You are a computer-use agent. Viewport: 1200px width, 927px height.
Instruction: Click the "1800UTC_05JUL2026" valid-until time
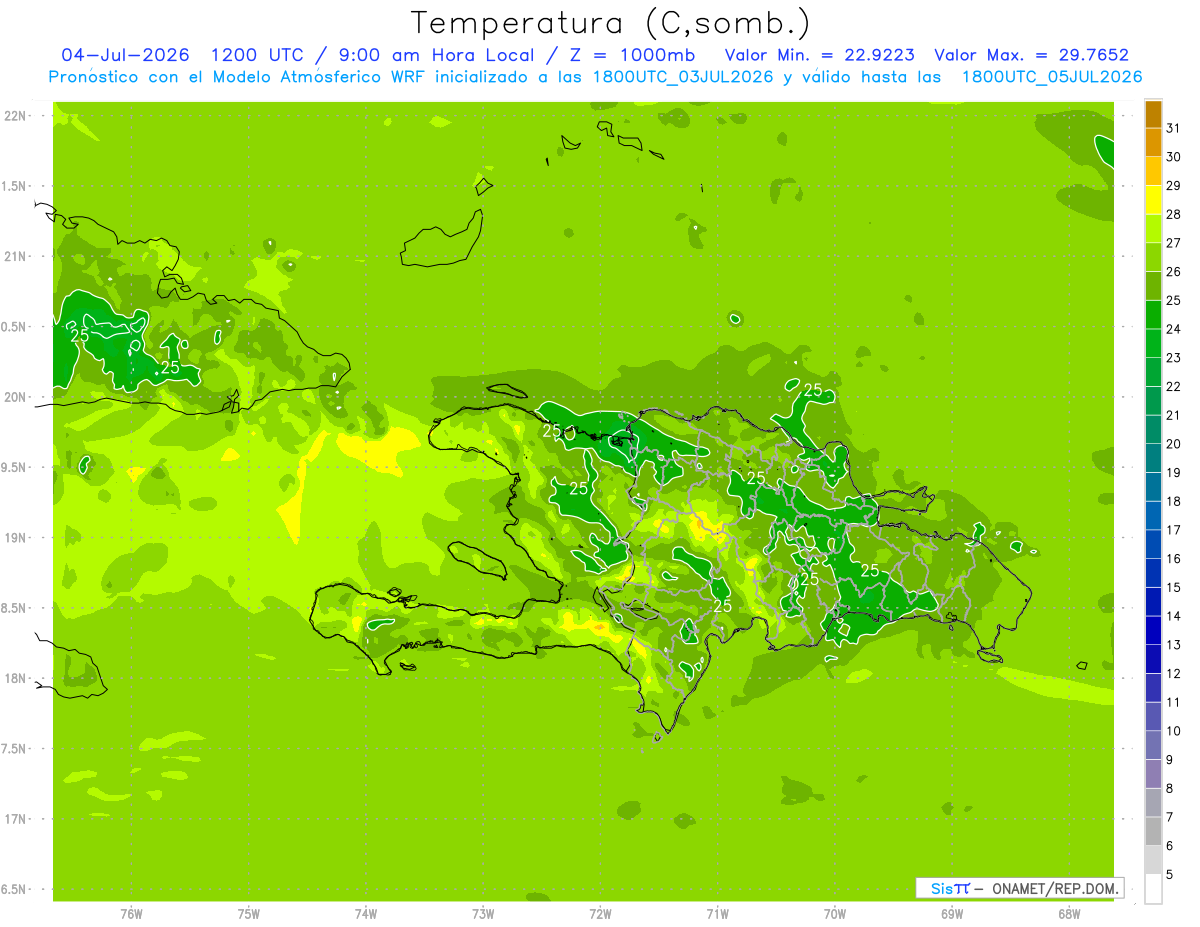1051,77
